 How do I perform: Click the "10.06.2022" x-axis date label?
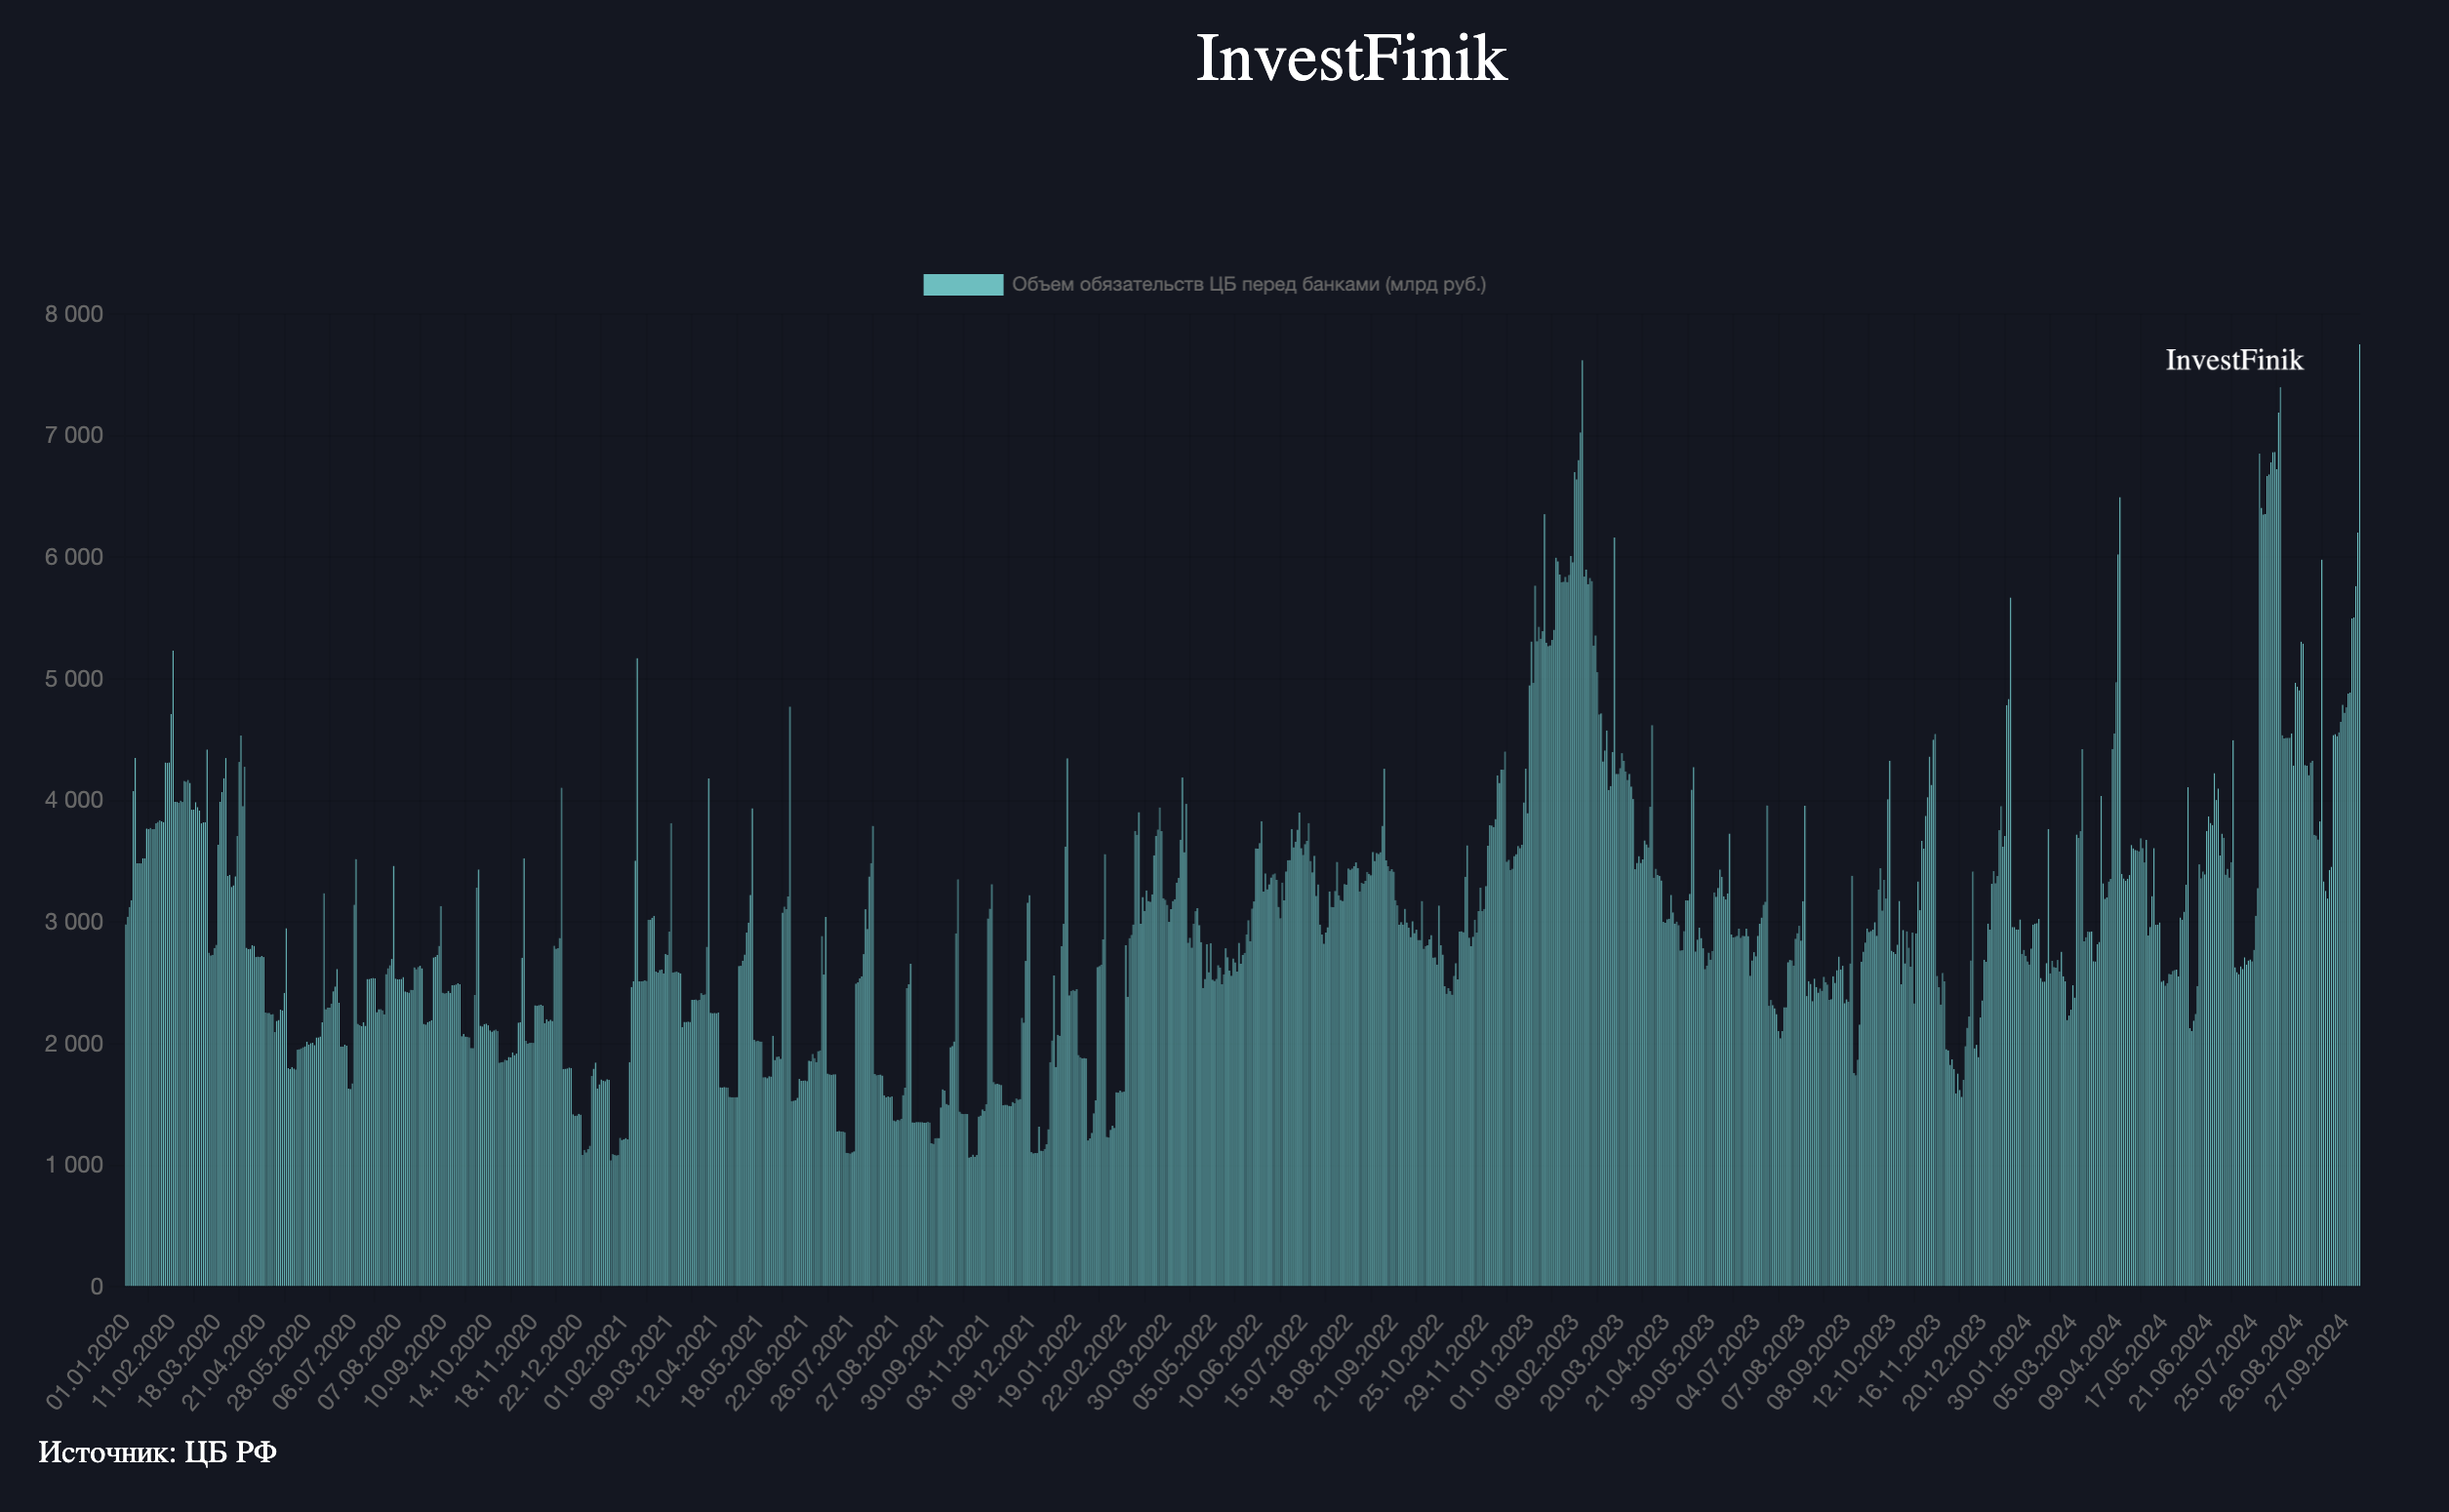[x=1222, y=1362]
